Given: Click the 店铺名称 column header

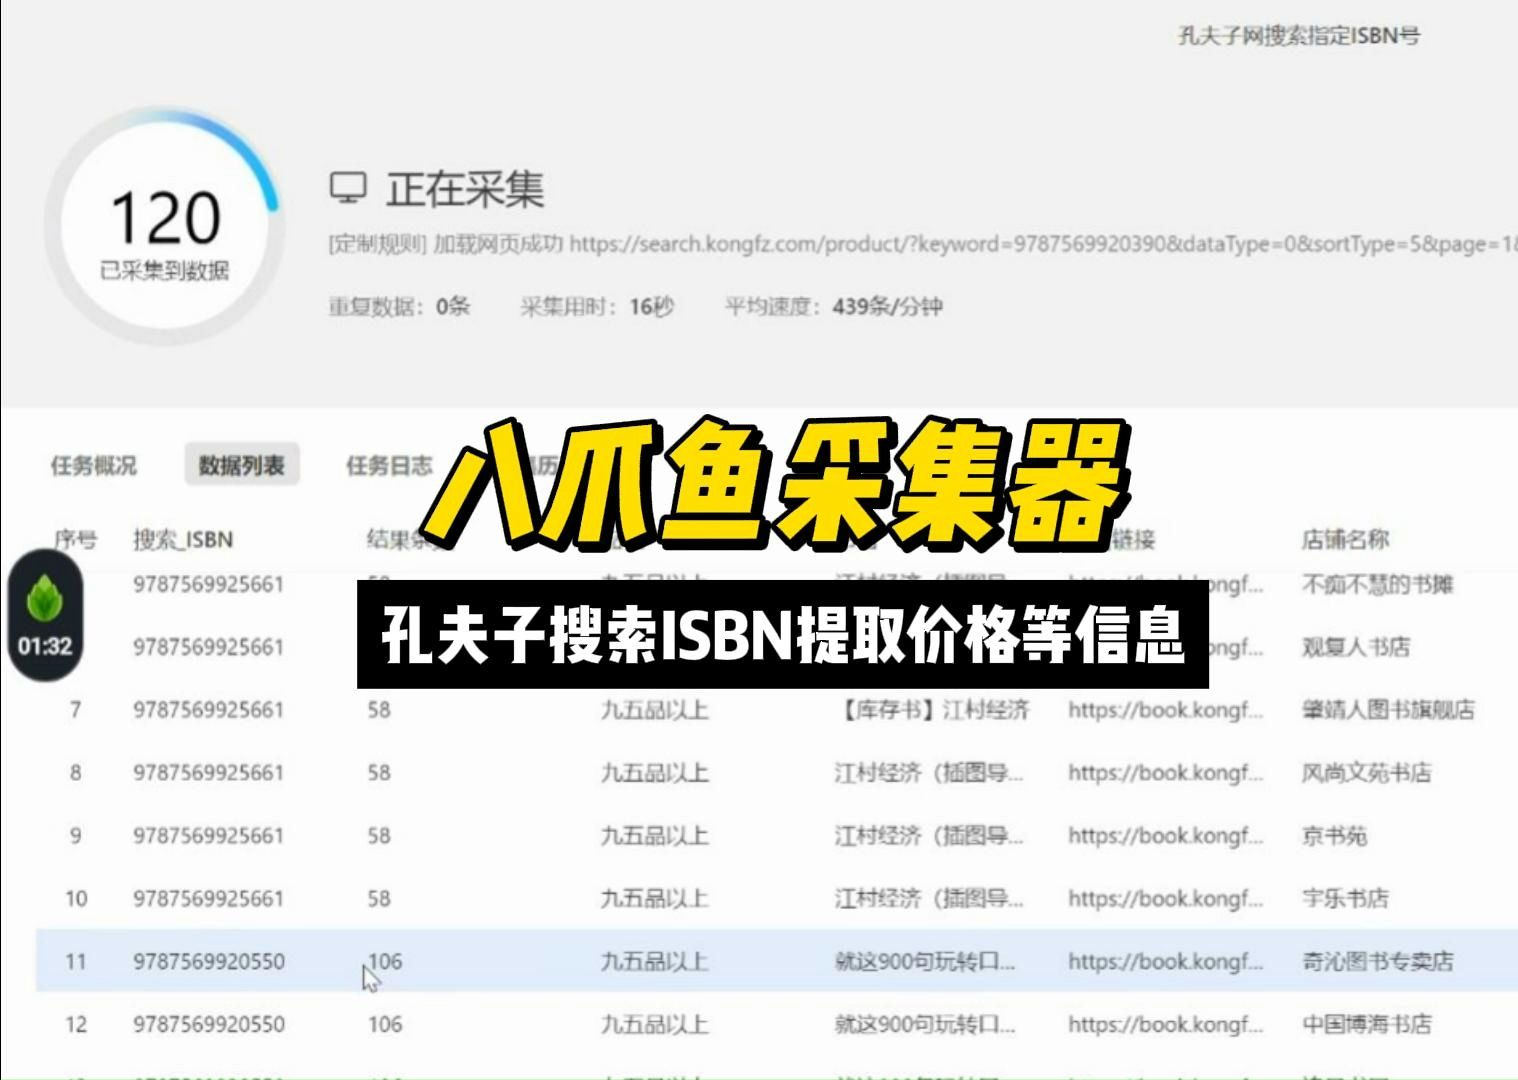Looking at the screenshot, I should [1345, 540].
